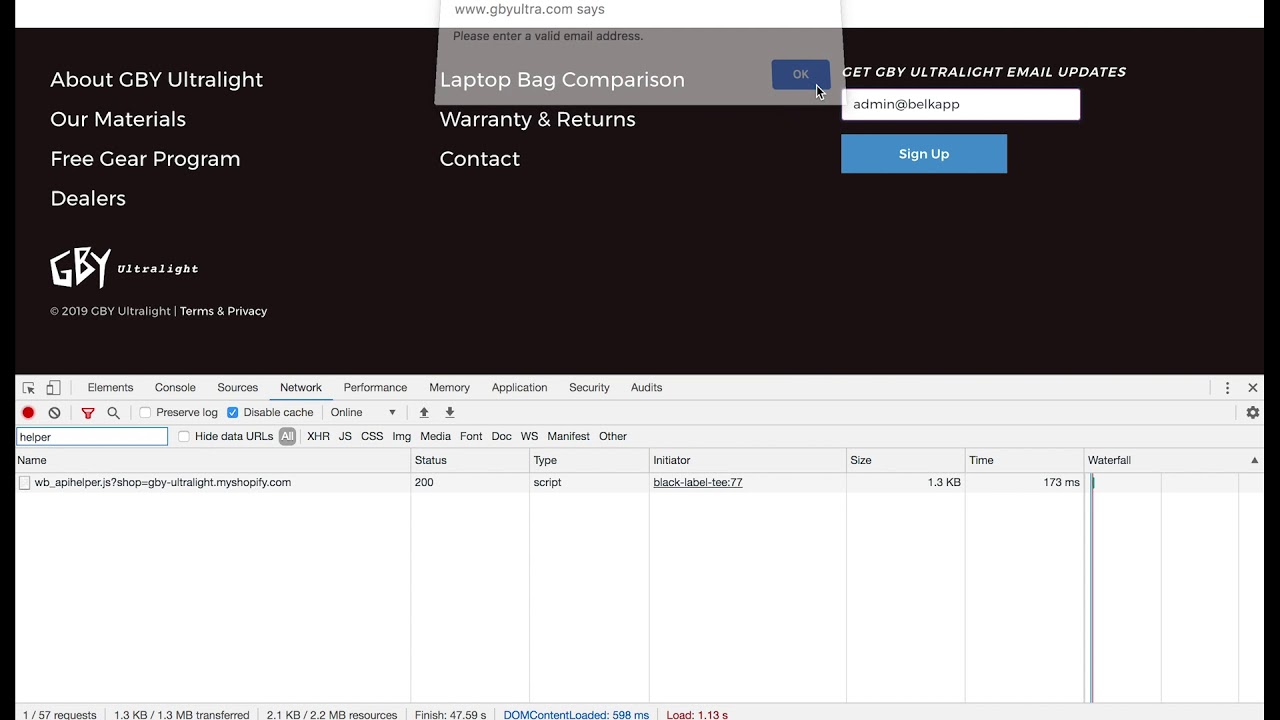Open the Contact link
Viewport: 1280px width, 720px height.
480,159
